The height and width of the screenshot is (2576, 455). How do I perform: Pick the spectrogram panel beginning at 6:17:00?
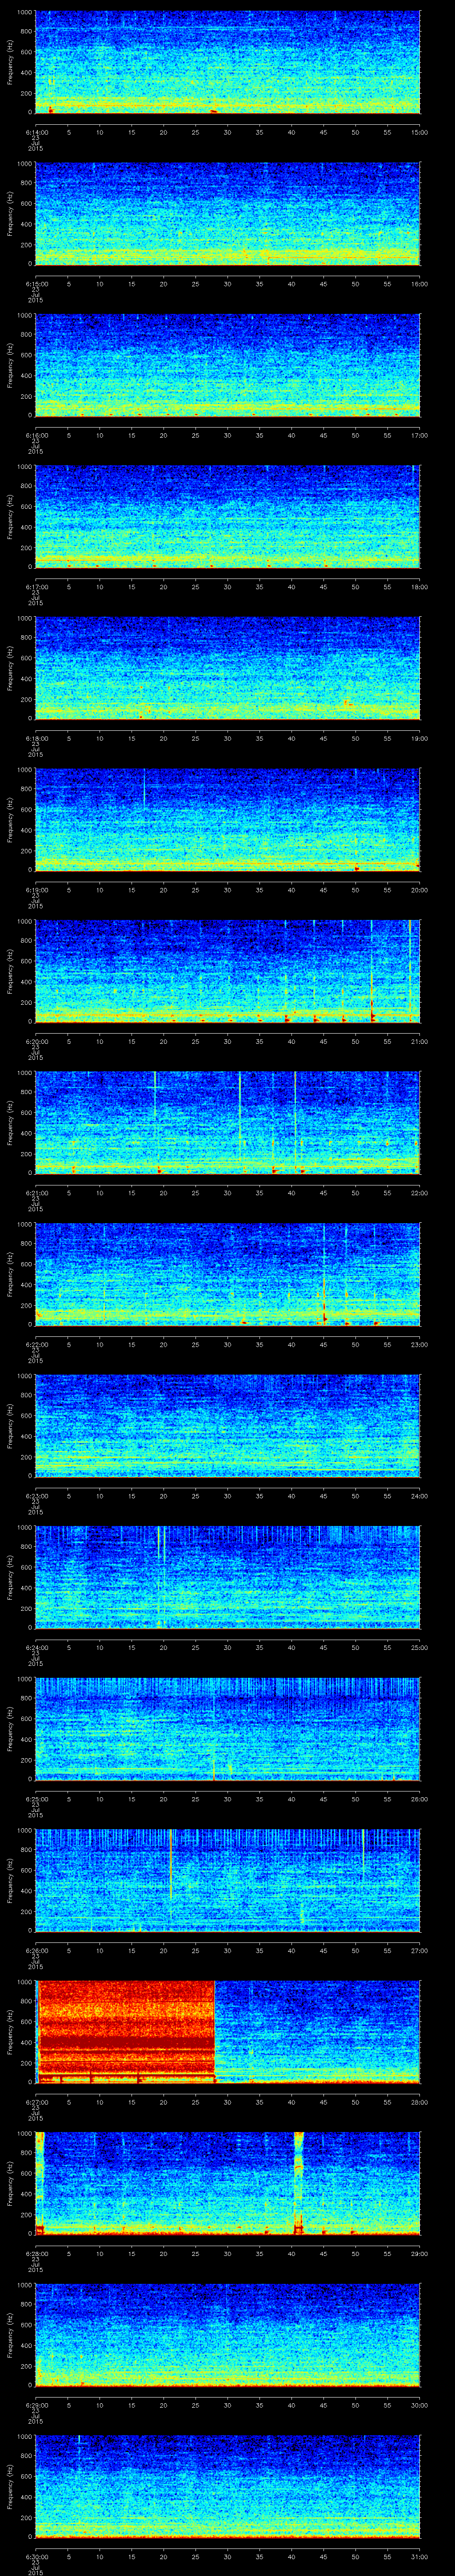(227, 516)
